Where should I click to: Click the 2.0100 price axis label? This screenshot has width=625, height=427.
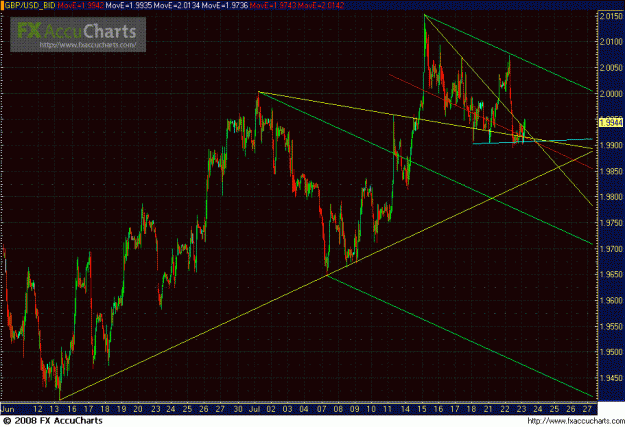click(611, 41)
